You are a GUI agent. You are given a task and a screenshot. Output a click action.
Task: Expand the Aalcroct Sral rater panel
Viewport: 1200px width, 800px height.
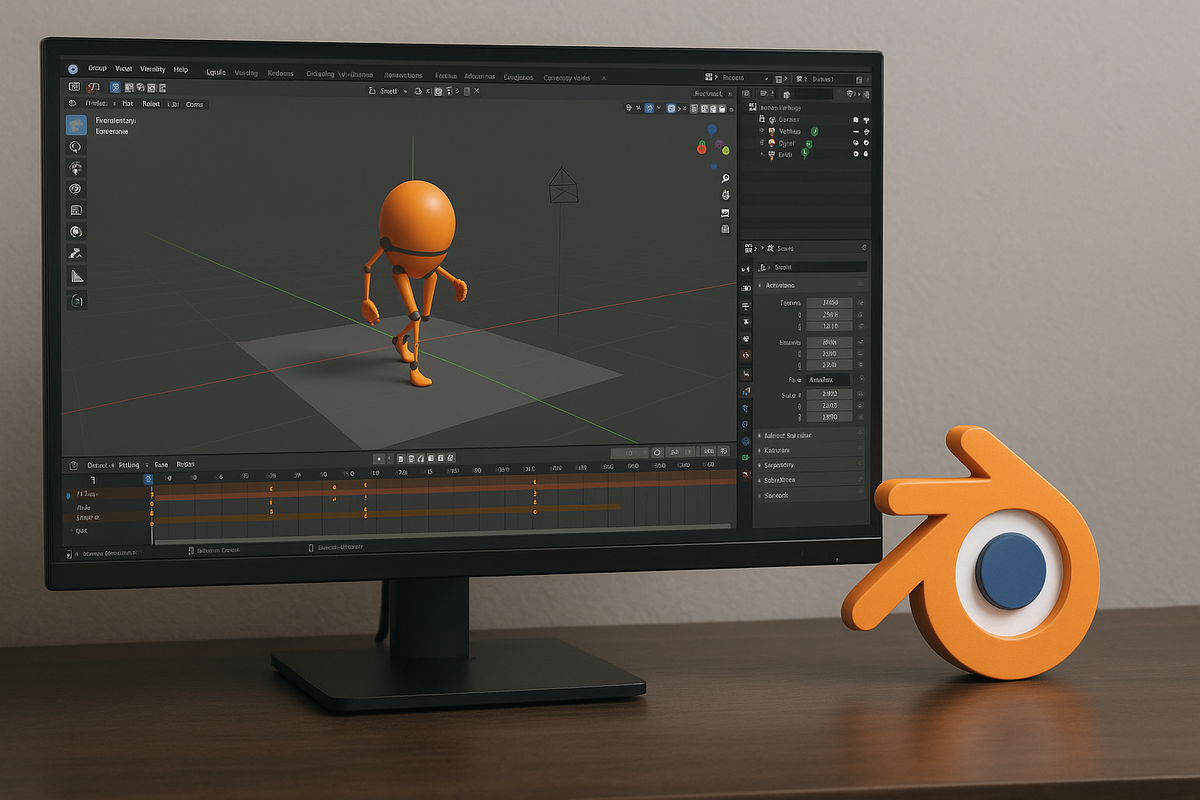(x=760, y=436)
